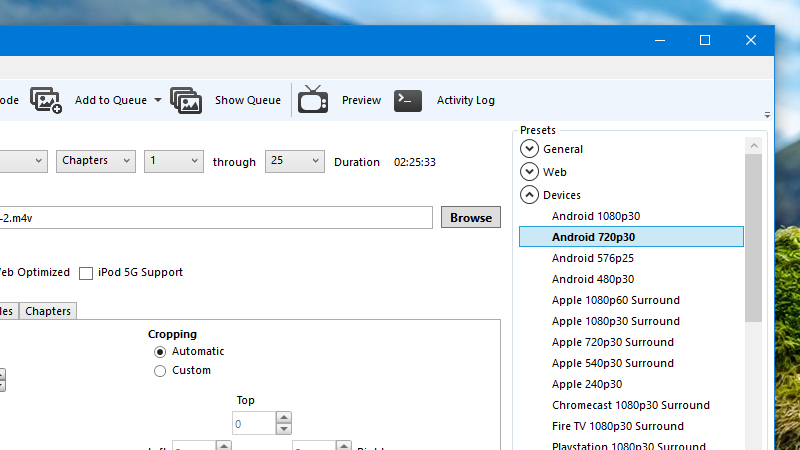
Task: Open the start chapter 1 dropdown
Action: click(x=173, y=161)
